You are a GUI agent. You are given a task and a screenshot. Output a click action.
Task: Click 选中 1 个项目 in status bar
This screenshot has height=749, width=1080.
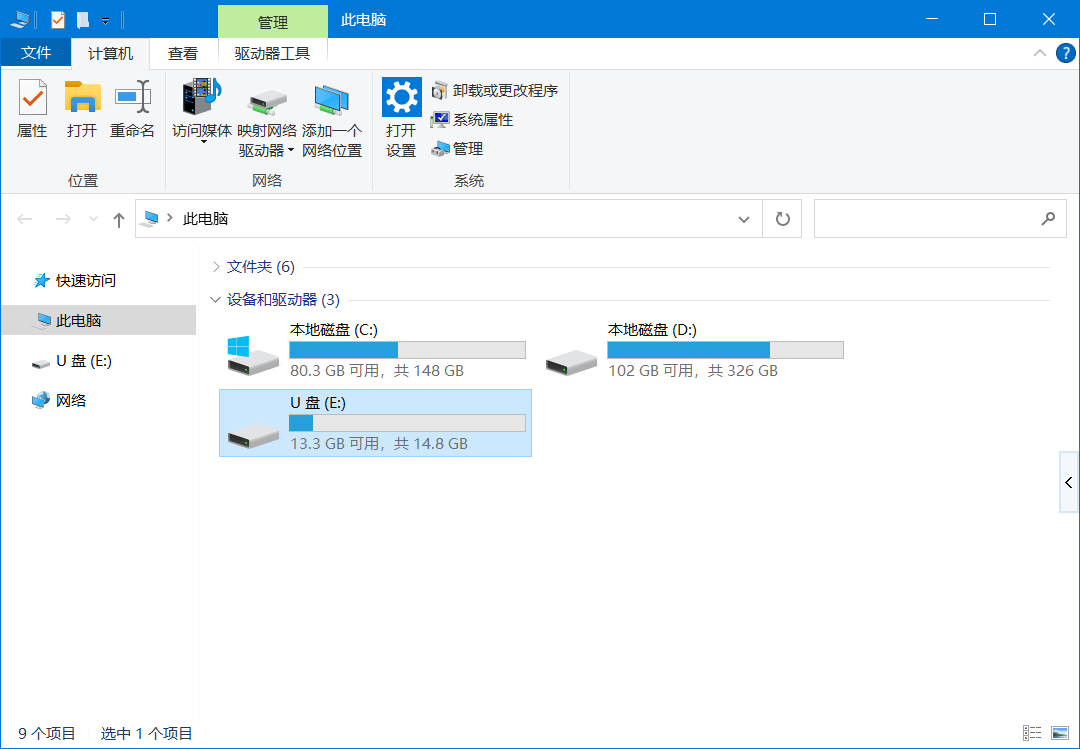click(147, 733)
